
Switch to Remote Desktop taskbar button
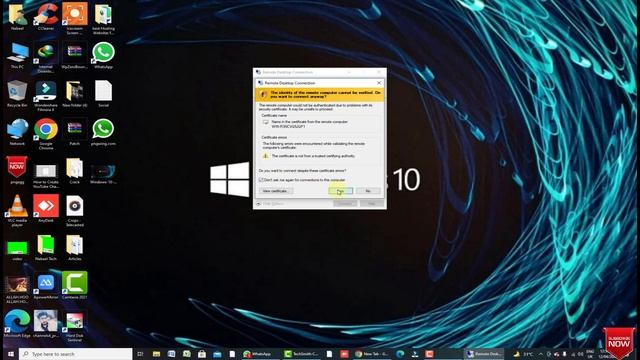(484, 354)
